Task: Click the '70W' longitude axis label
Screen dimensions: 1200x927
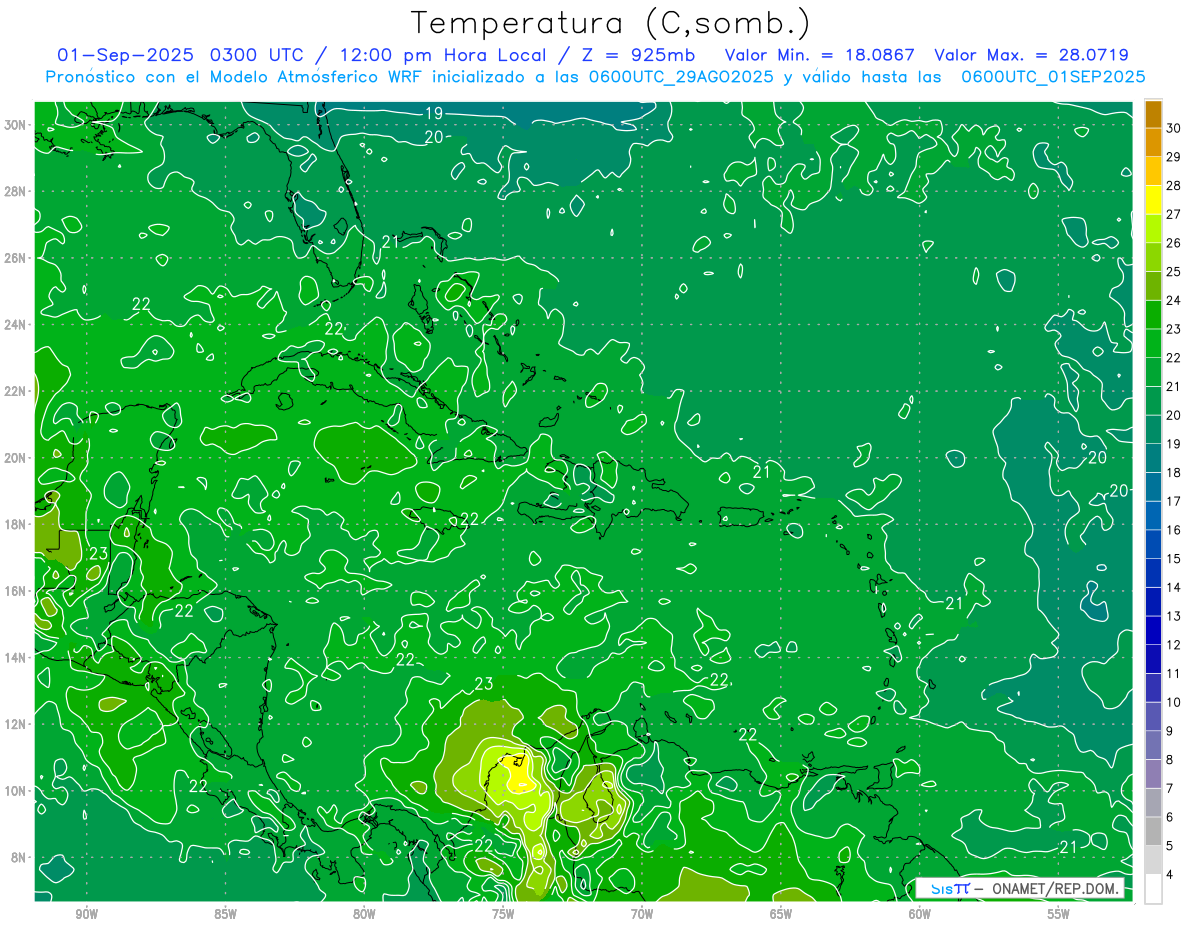Action: pyautogui.click(x=642, y=914)
